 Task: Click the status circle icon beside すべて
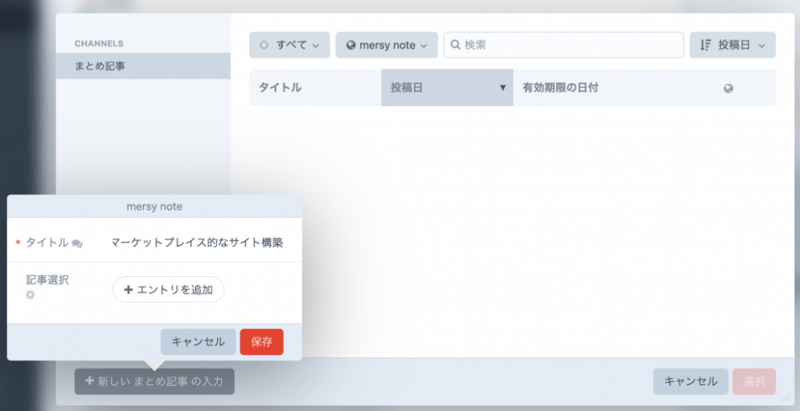tap(264, 45)
